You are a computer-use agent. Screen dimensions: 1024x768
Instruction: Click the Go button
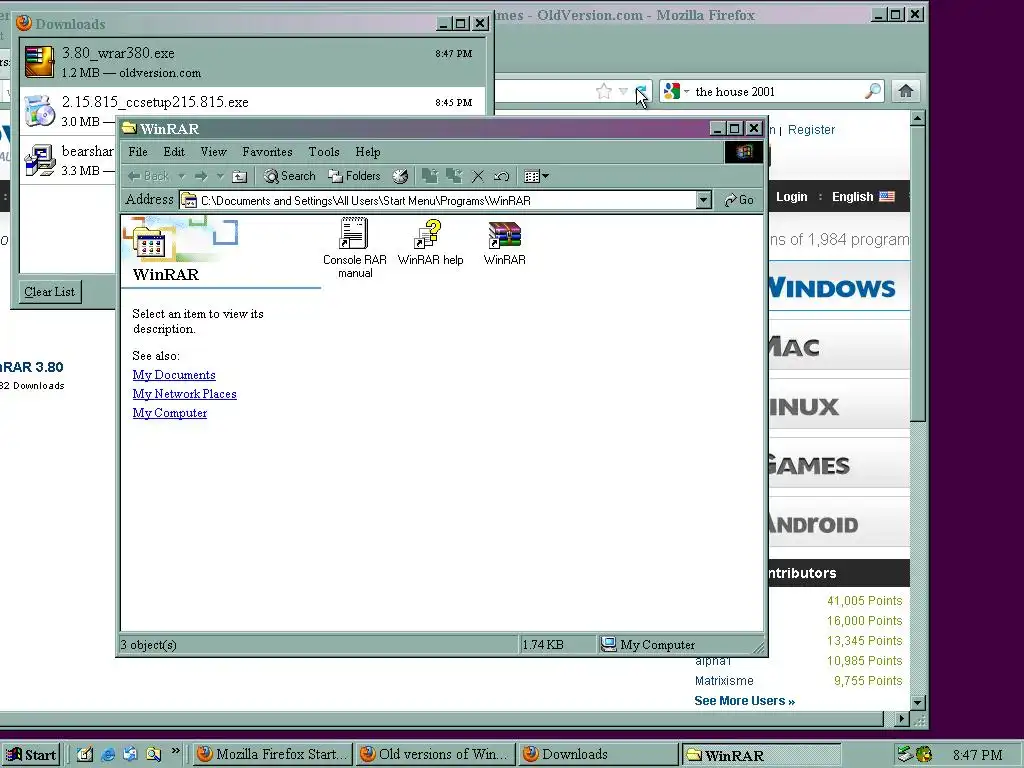click(739, 200)
